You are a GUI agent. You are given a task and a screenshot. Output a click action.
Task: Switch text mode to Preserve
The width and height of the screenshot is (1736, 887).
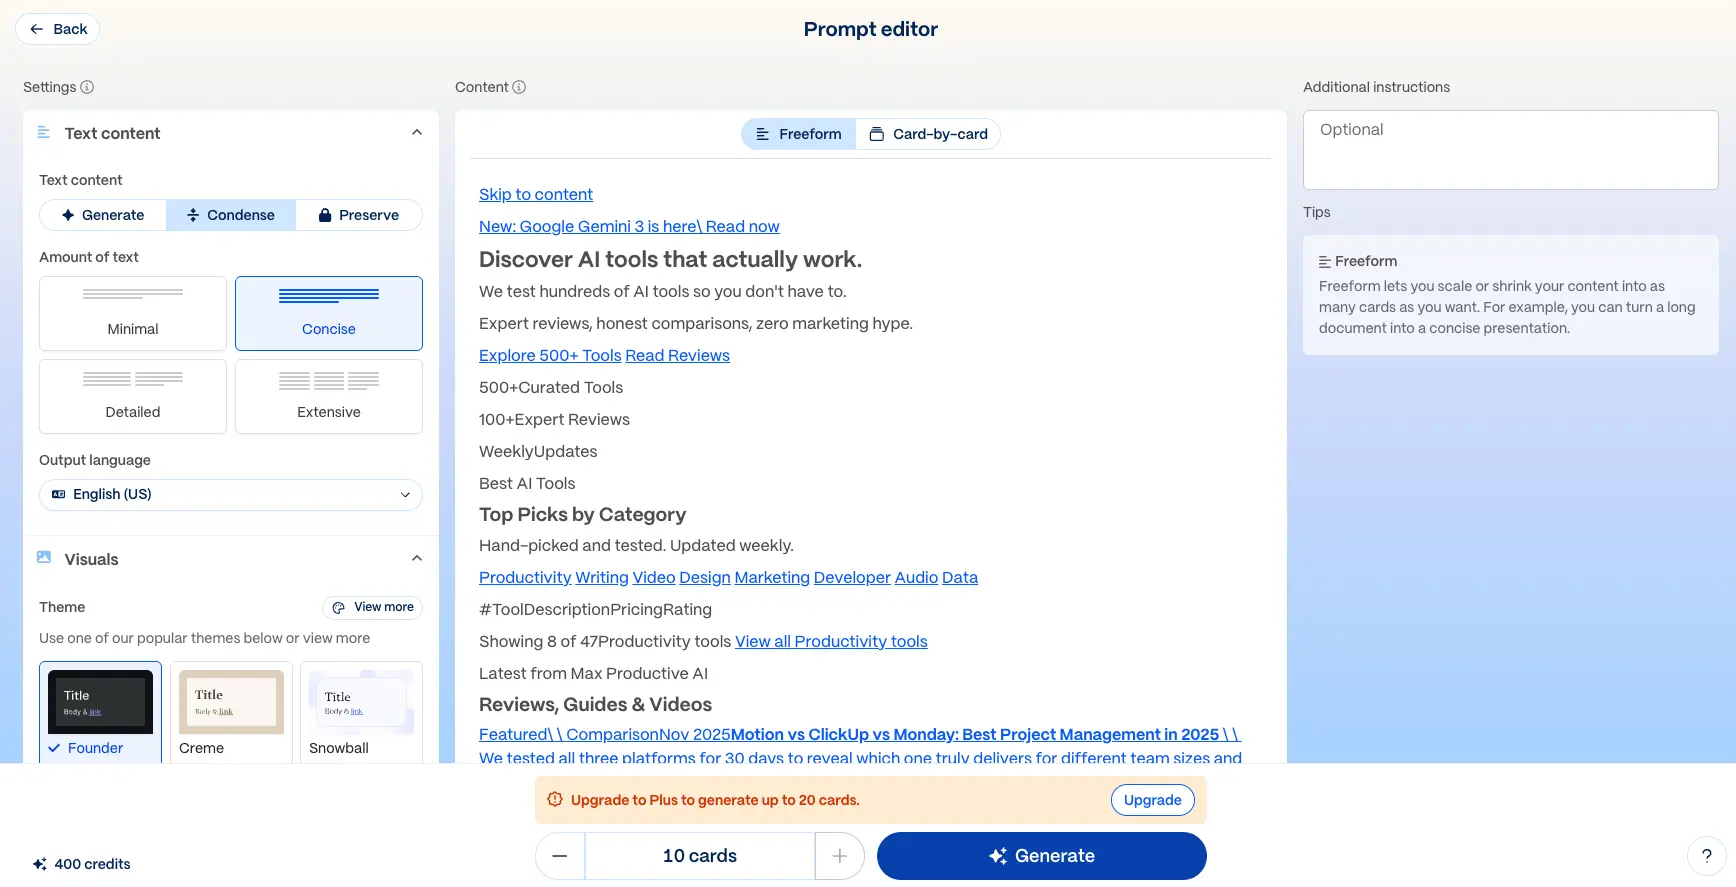(x=359, y=214)
